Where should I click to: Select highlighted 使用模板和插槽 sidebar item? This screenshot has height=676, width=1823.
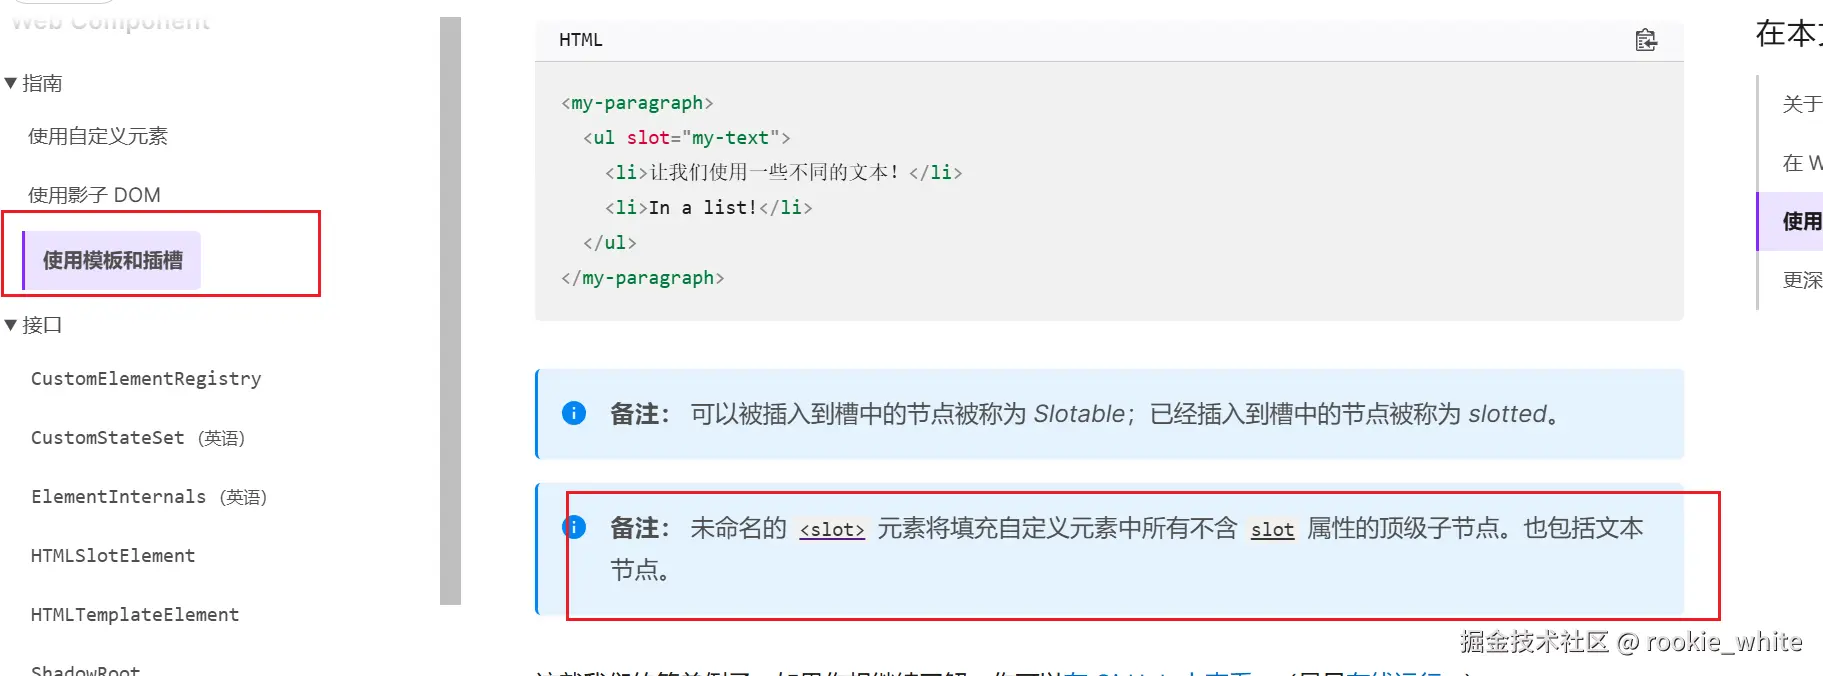tap(112, 260)
